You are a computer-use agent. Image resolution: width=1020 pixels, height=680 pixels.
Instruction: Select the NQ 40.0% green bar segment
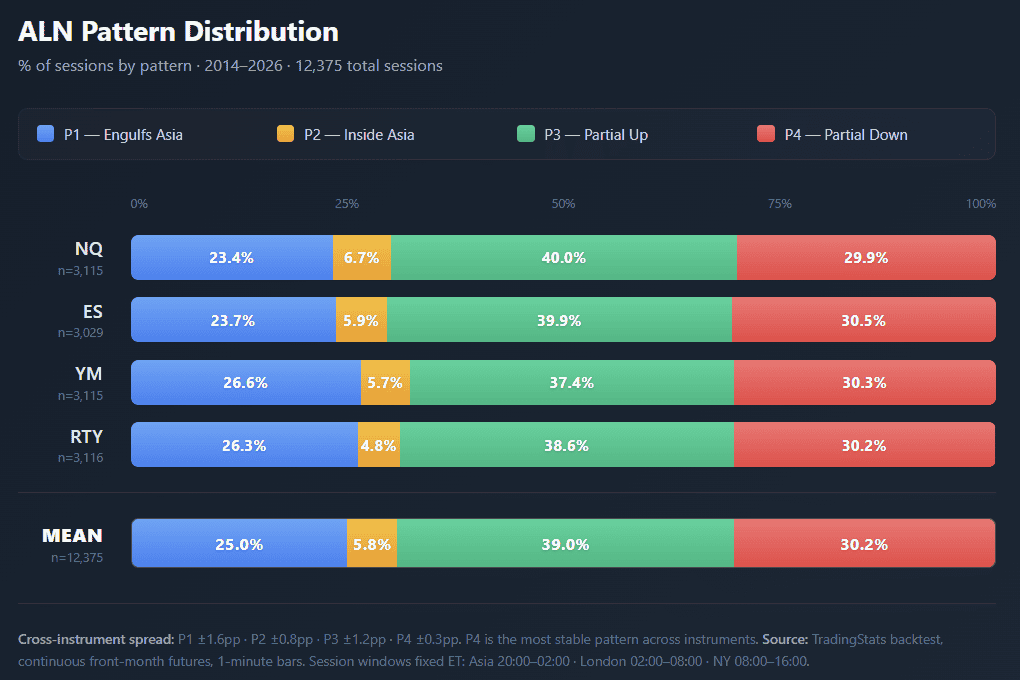[x=564, y=257]
